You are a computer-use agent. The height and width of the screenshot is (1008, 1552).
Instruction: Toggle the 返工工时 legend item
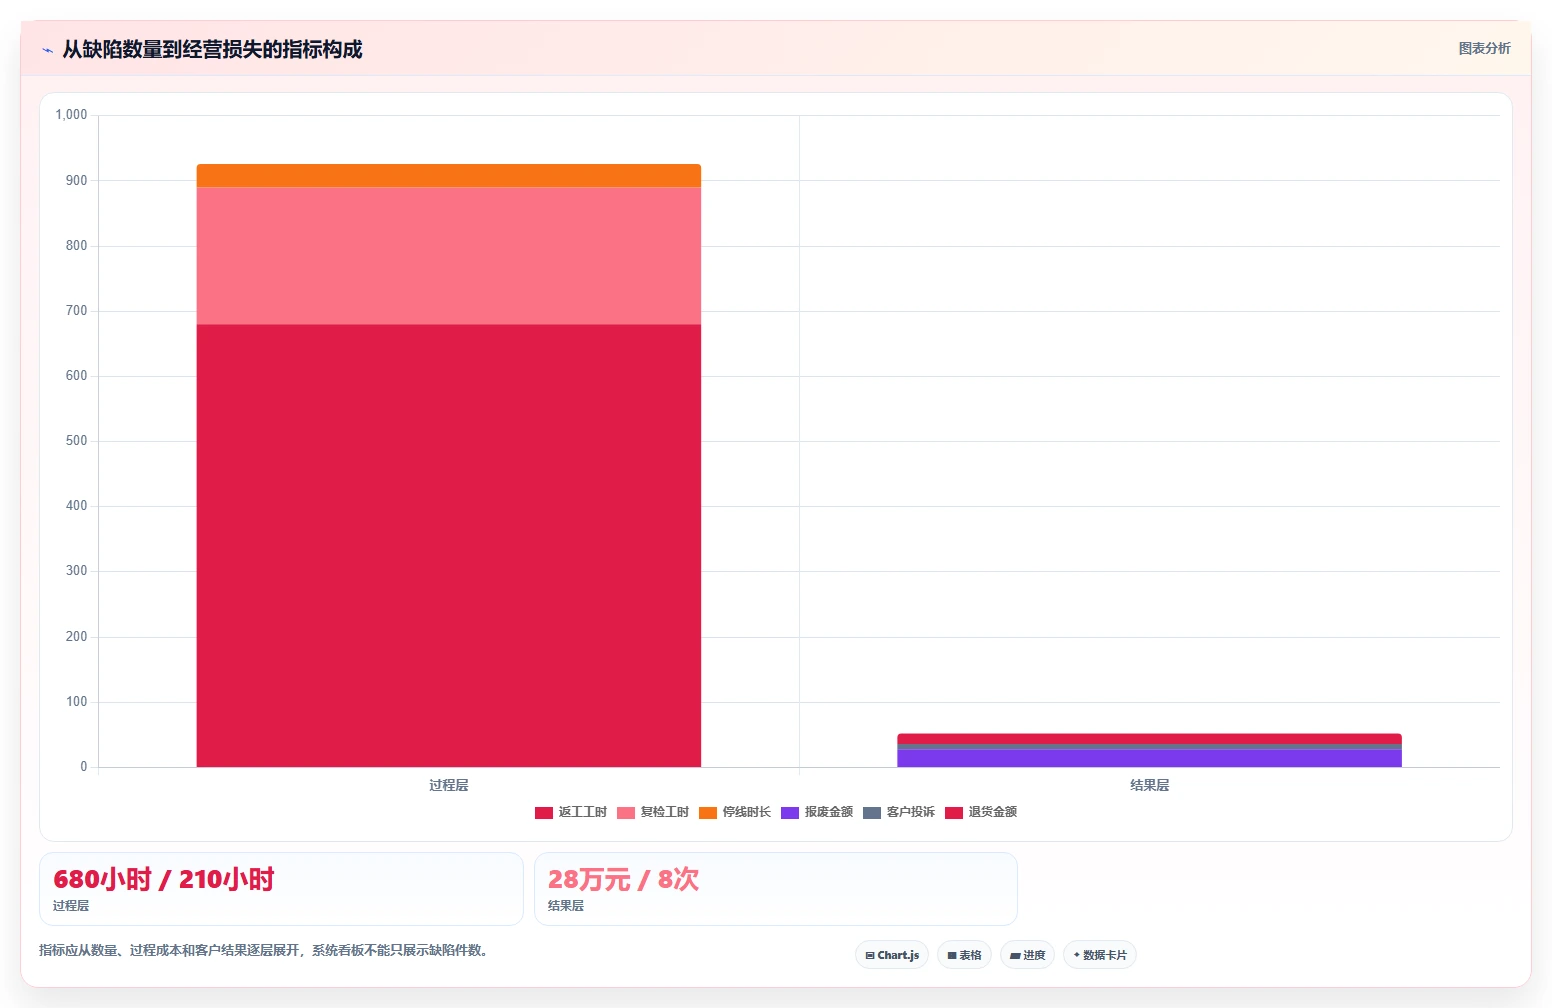(x=571, y=812)
